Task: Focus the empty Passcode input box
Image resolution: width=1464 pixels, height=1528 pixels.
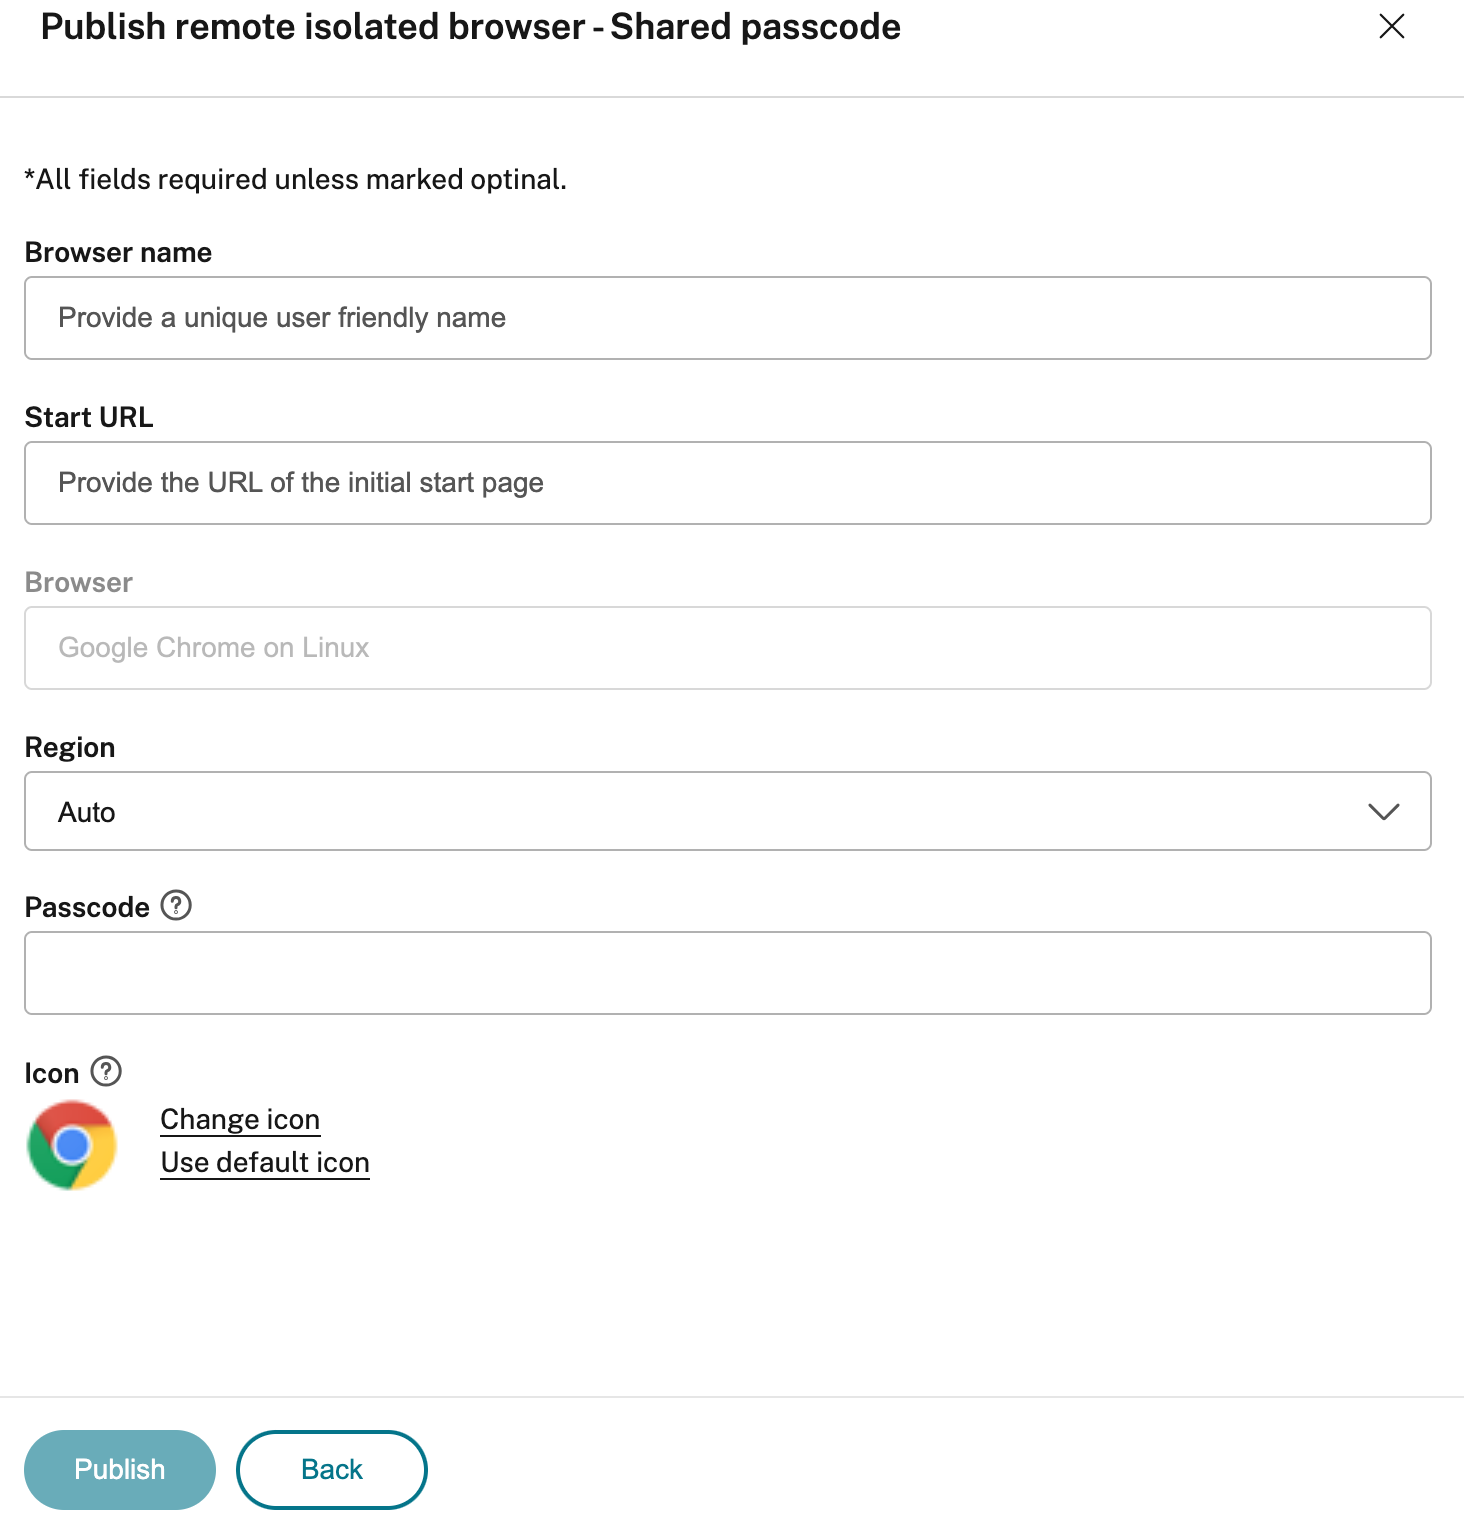Action: point(727,973)
